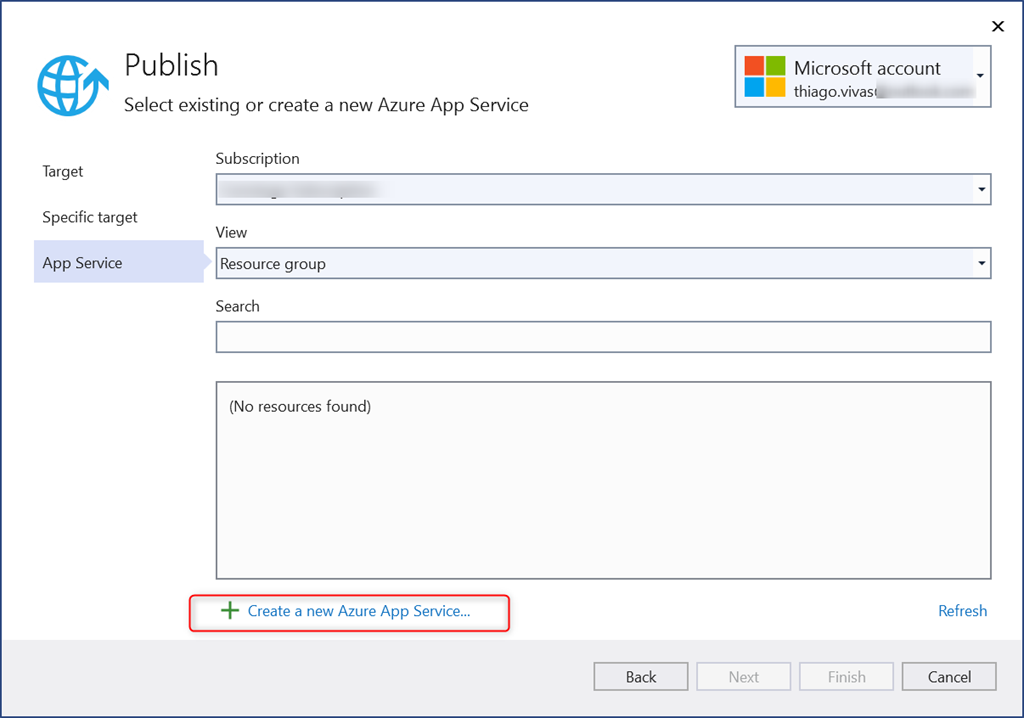Click the Finish button
The height and width of the screenshot is (718, 1024).
pos(846,677)
